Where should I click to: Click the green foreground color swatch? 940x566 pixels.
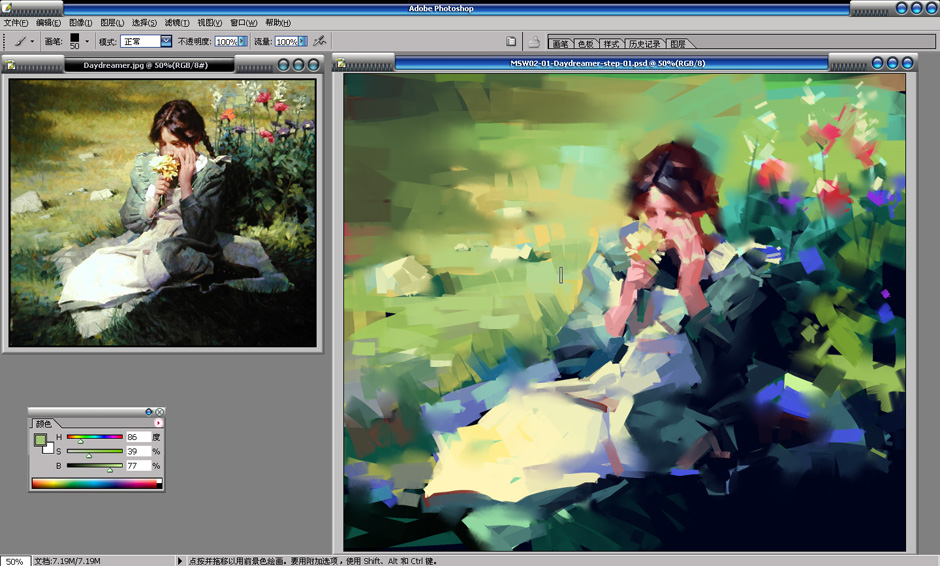pyautogui.click(x=40, y=440)
